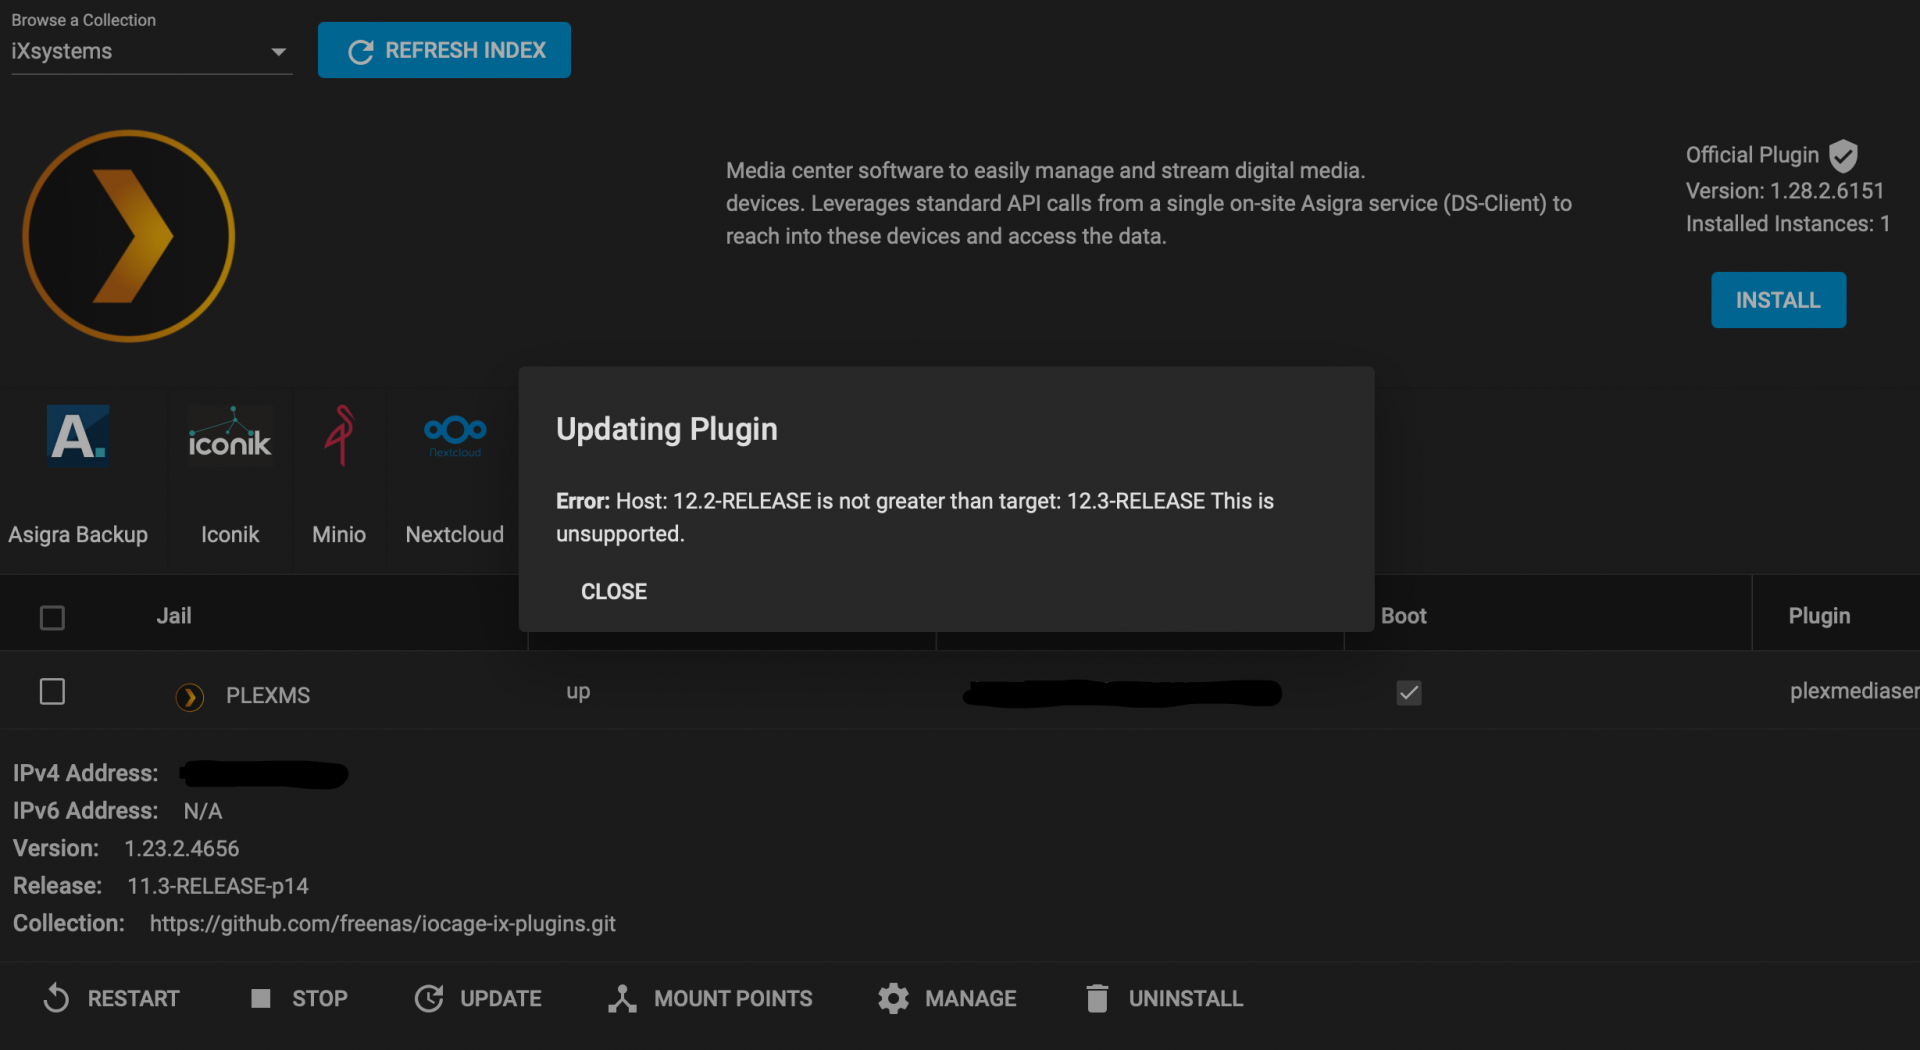Click the Plex icon beside PLEXMS
The height and width of the screenshot is (1050, 1920).
[189, 696]
